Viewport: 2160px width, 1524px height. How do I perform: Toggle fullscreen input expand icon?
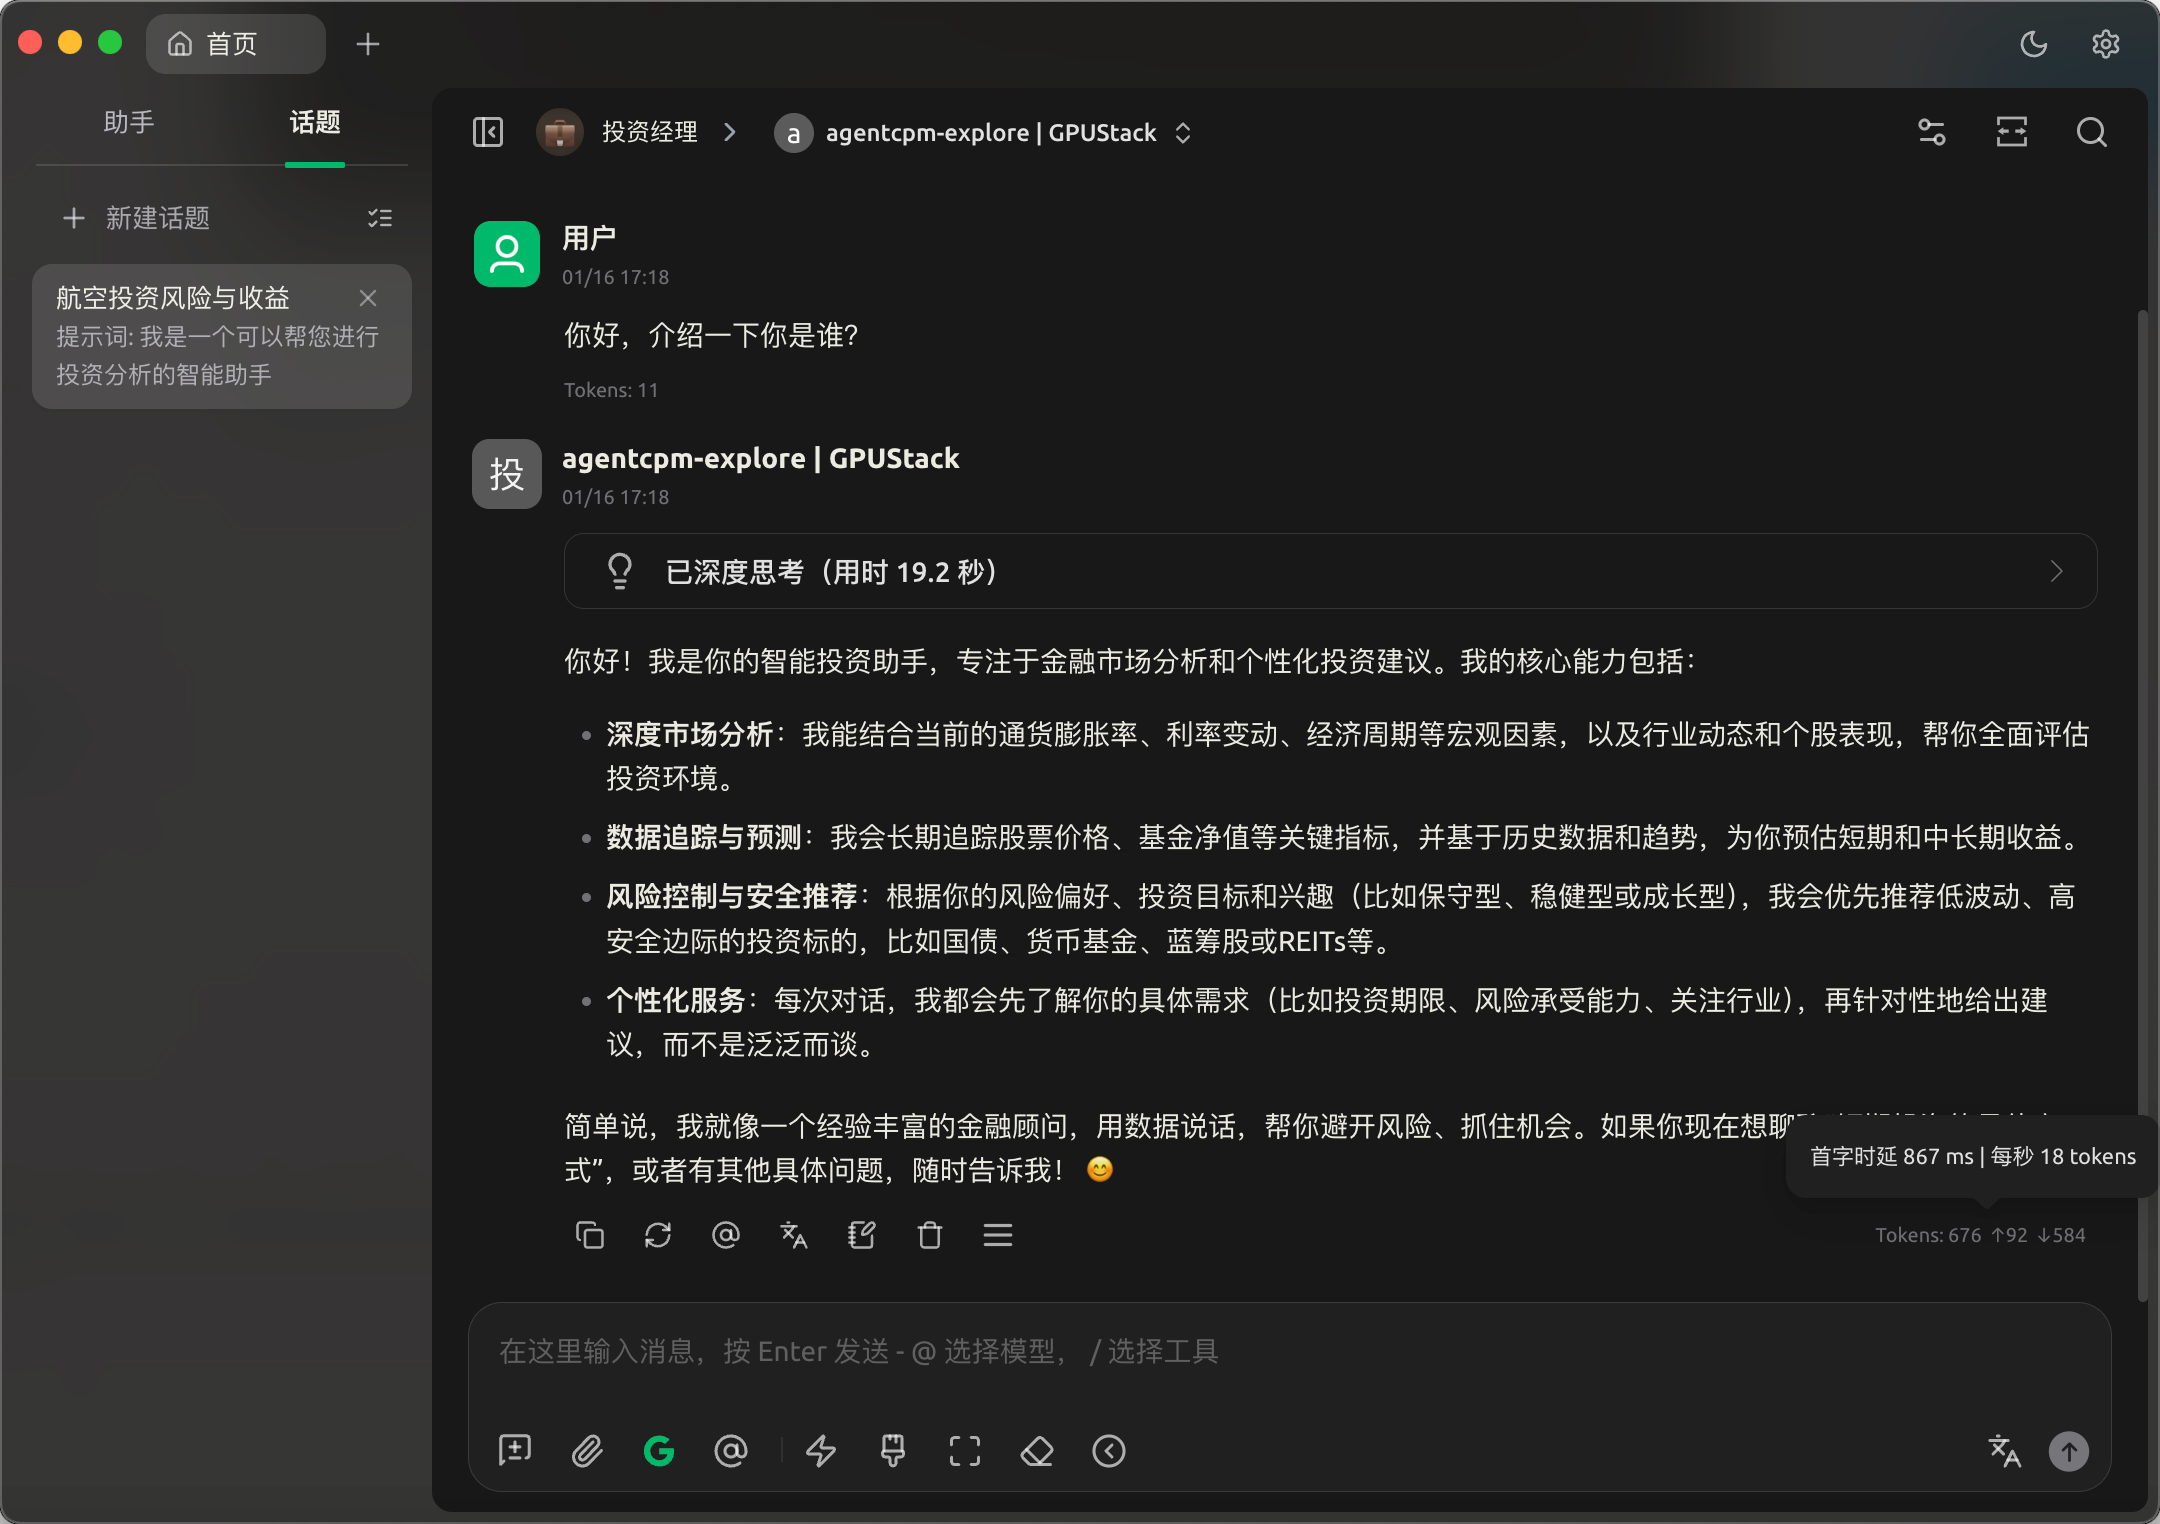click(x=965, y=1451)
